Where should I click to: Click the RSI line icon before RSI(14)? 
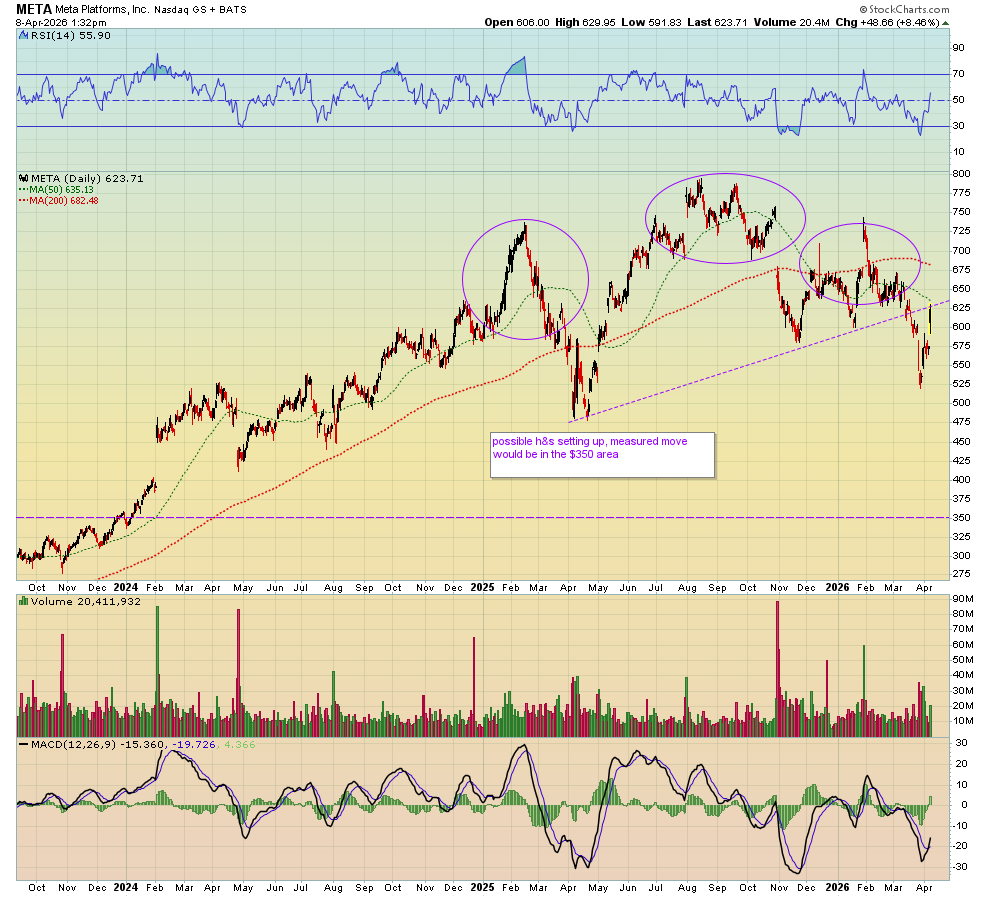coord(24,35)
